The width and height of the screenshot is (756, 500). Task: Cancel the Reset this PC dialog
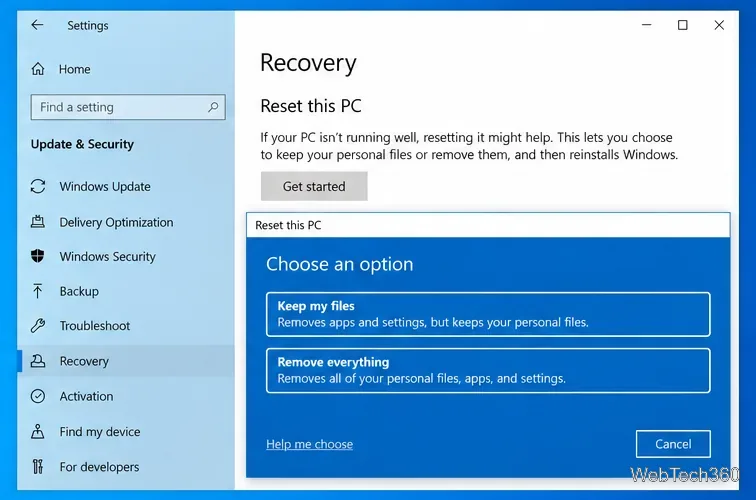pyautogui.click(x=673, y=444)
